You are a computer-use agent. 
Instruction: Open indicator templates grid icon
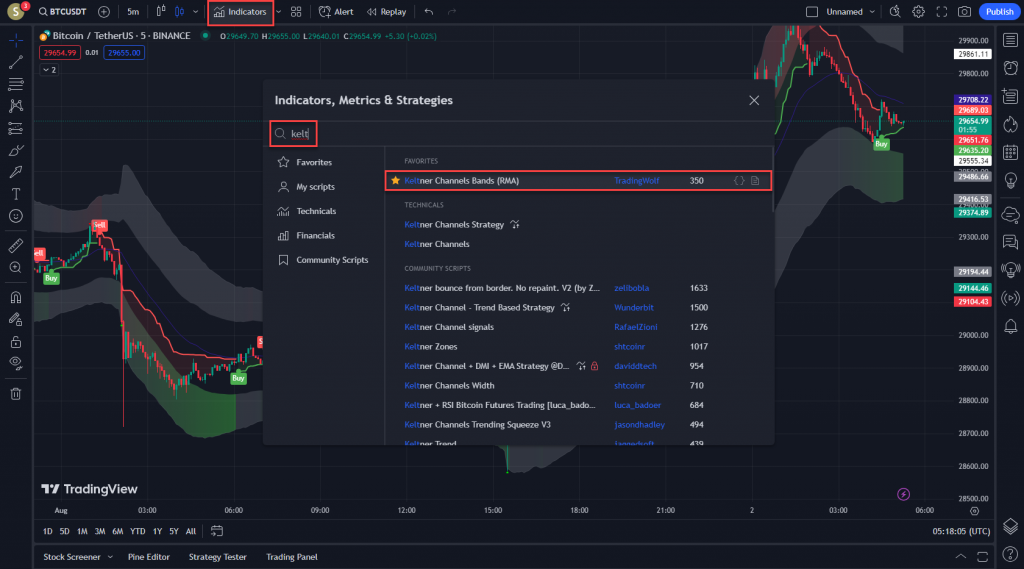click(x=296, y=12)
